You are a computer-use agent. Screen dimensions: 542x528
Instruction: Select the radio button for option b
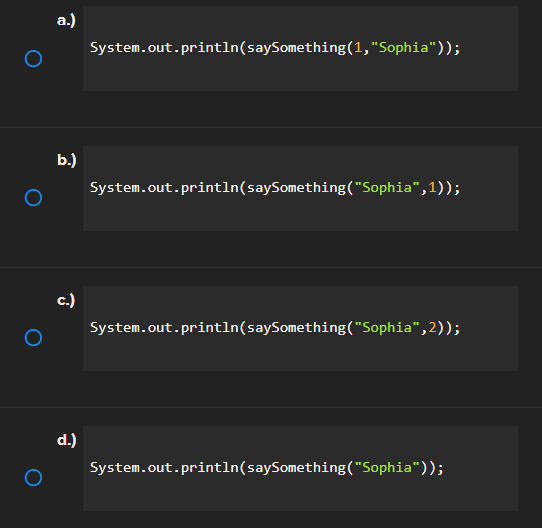tap(34, 198)
